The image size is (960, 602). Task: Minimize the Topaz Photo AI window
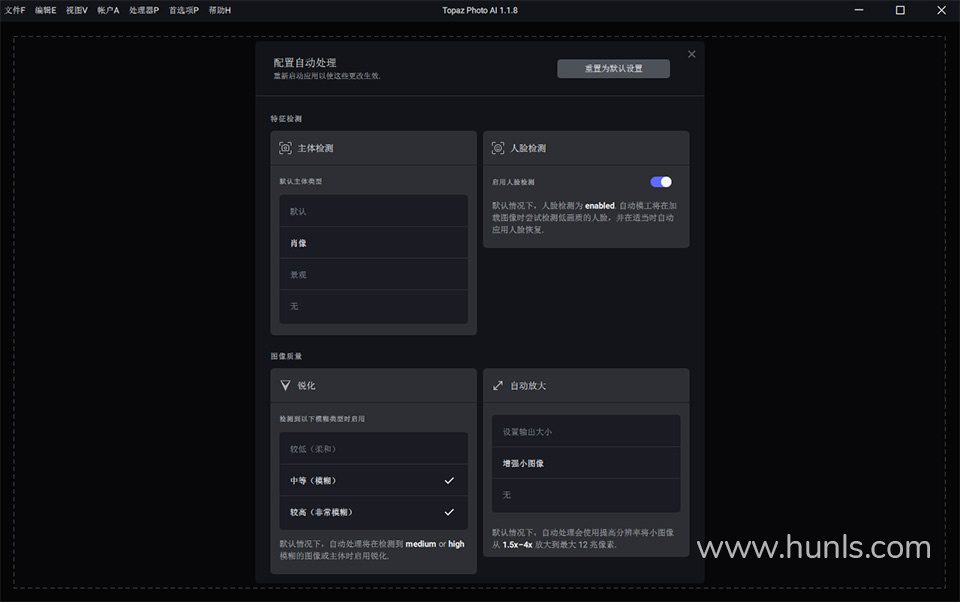coord(859,10)
